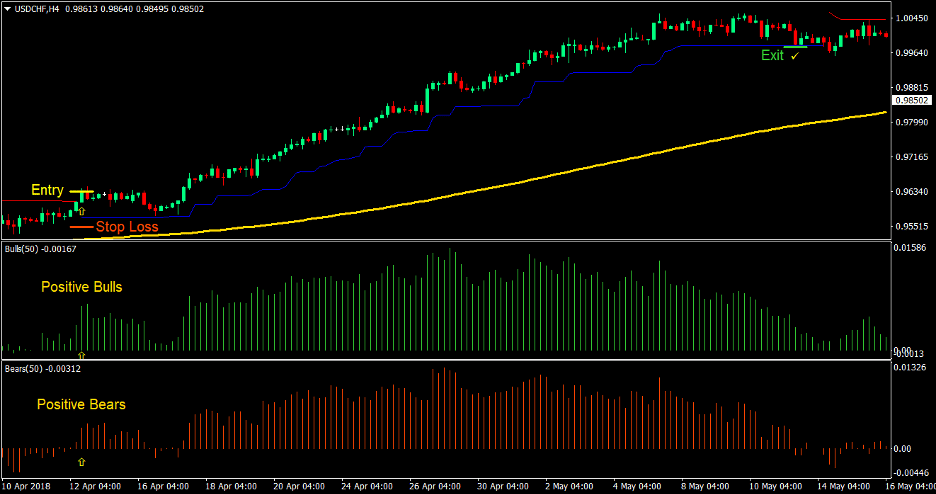Select the Bears(50) indicator label

click(26, 369)
